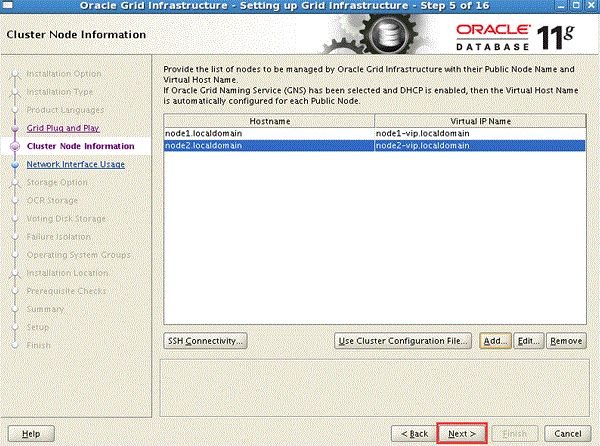Click the Voting Disk Storage step
The width and height of the screenshot is (600, 446).
pos(66,218)
